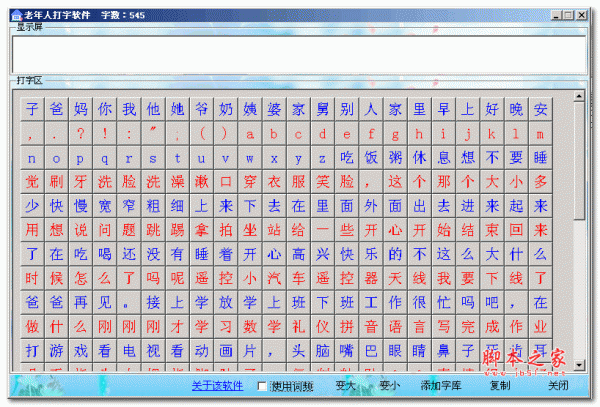Tap the 跳 character key
The image size is (600, 407).
click(x=153, y=230)
